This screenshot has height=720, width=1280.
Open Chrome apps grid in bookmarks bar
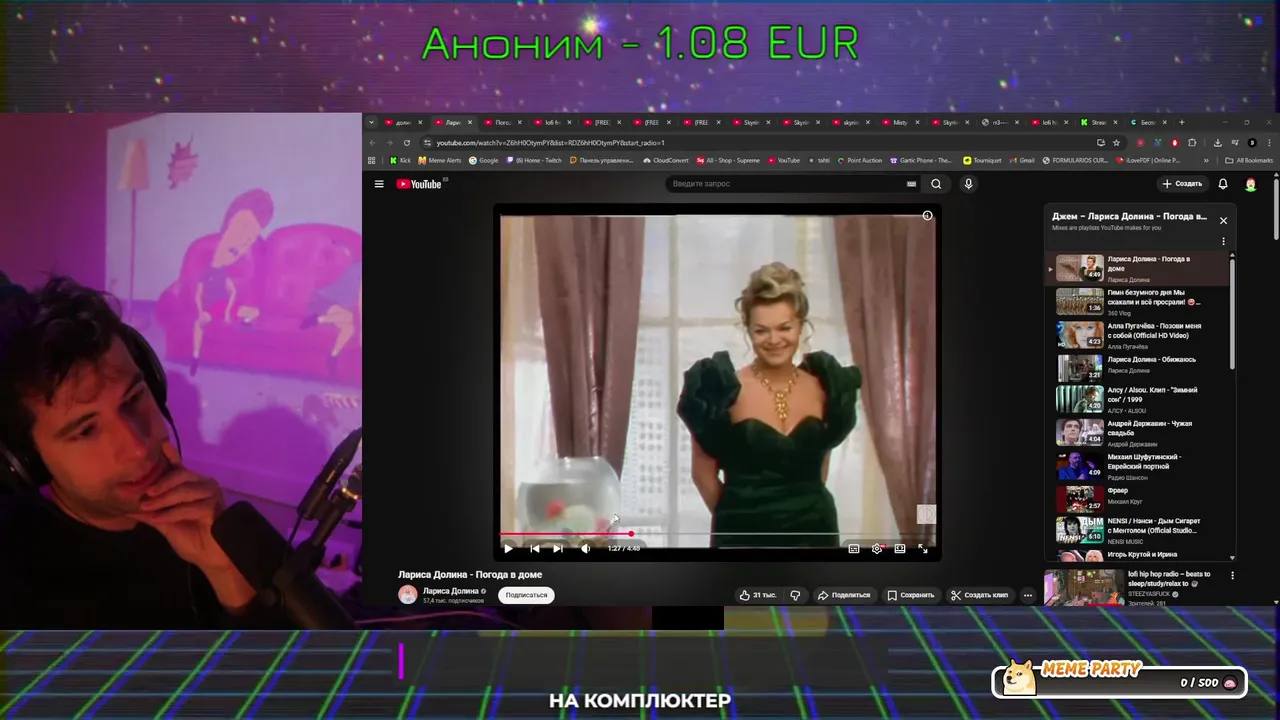tap(372, 160)
